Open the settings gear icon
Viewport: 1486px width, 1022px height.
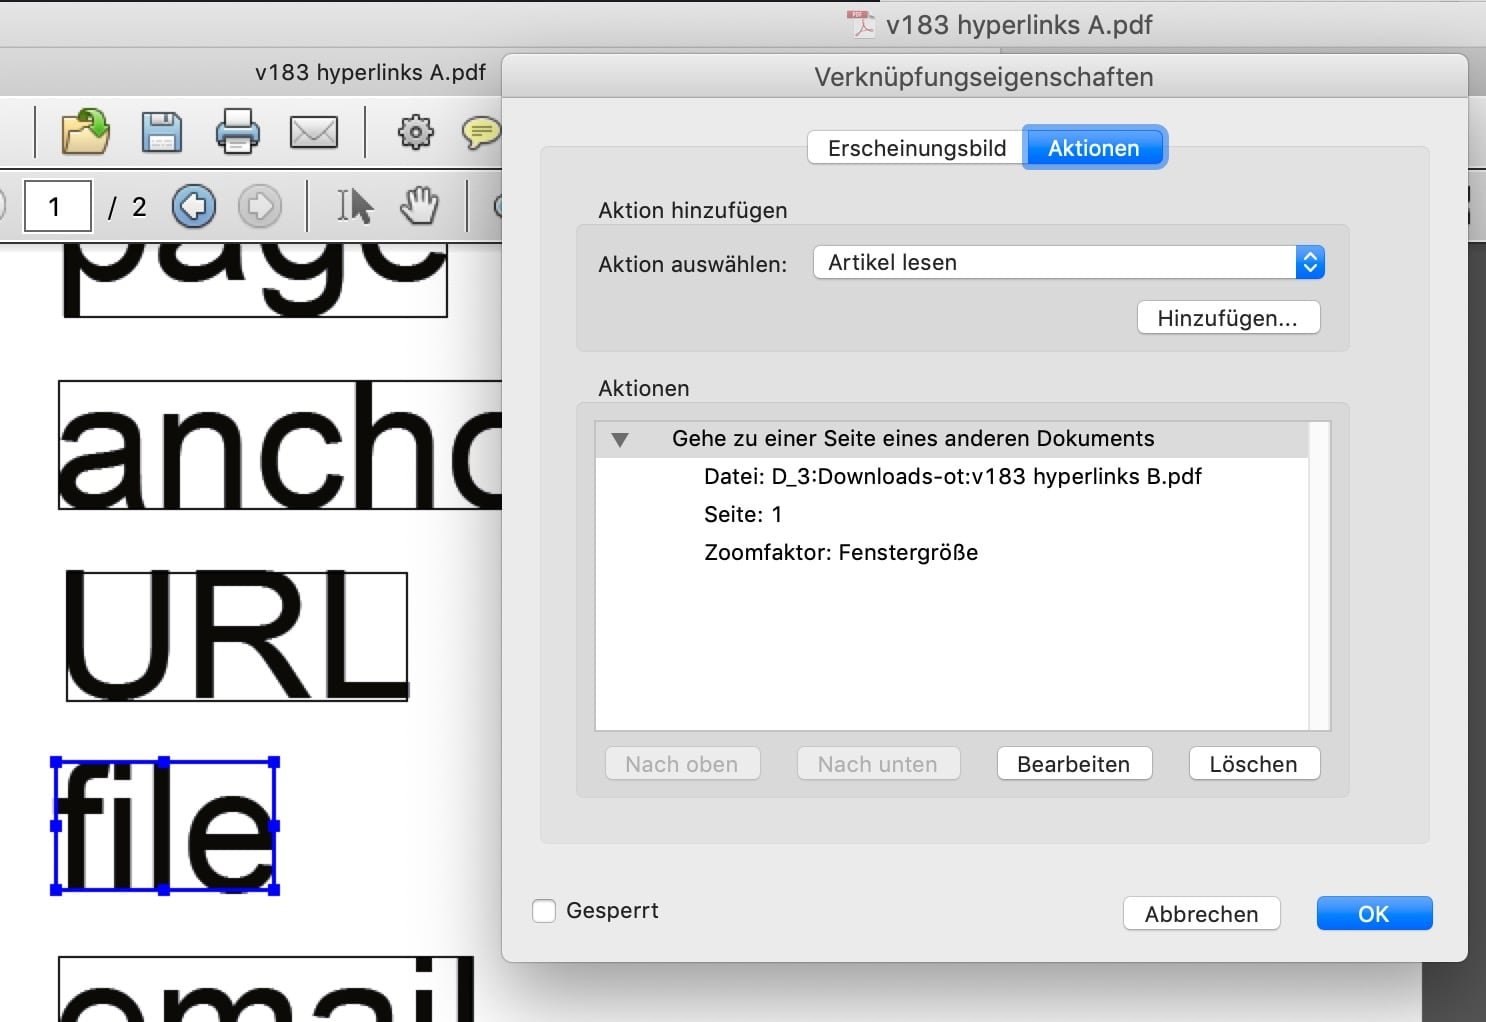tap(415, 131)
